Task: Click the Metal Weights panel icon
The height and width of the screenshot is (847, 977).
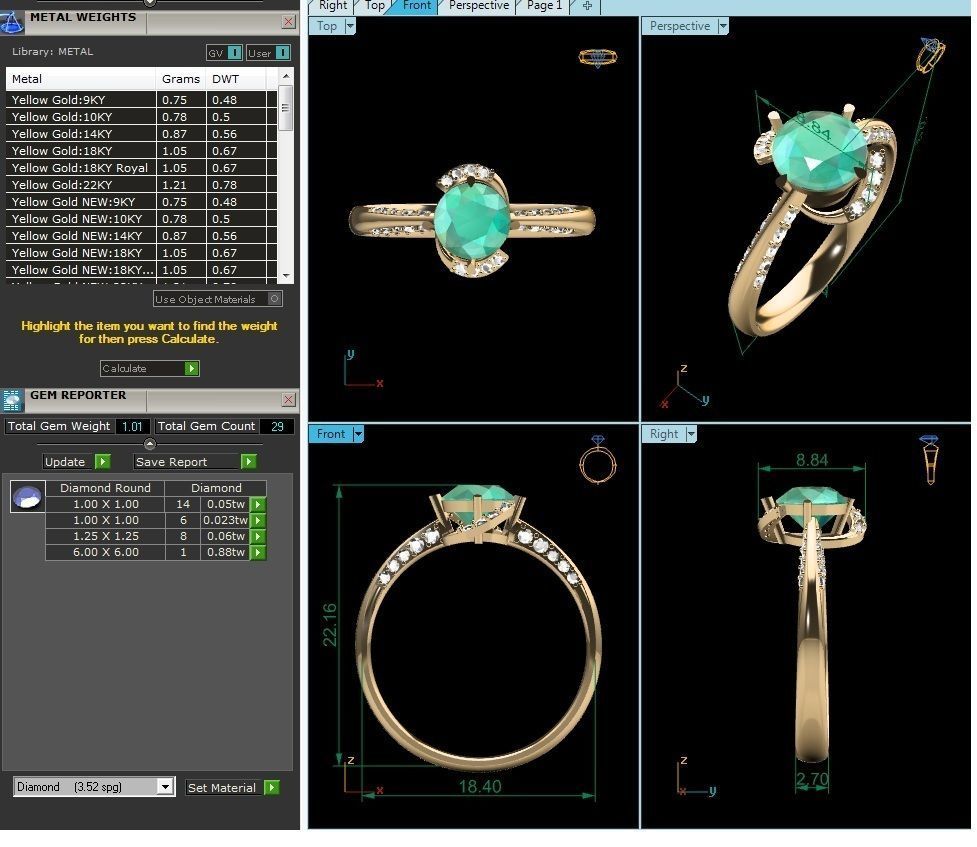Action: click(11, 23)
